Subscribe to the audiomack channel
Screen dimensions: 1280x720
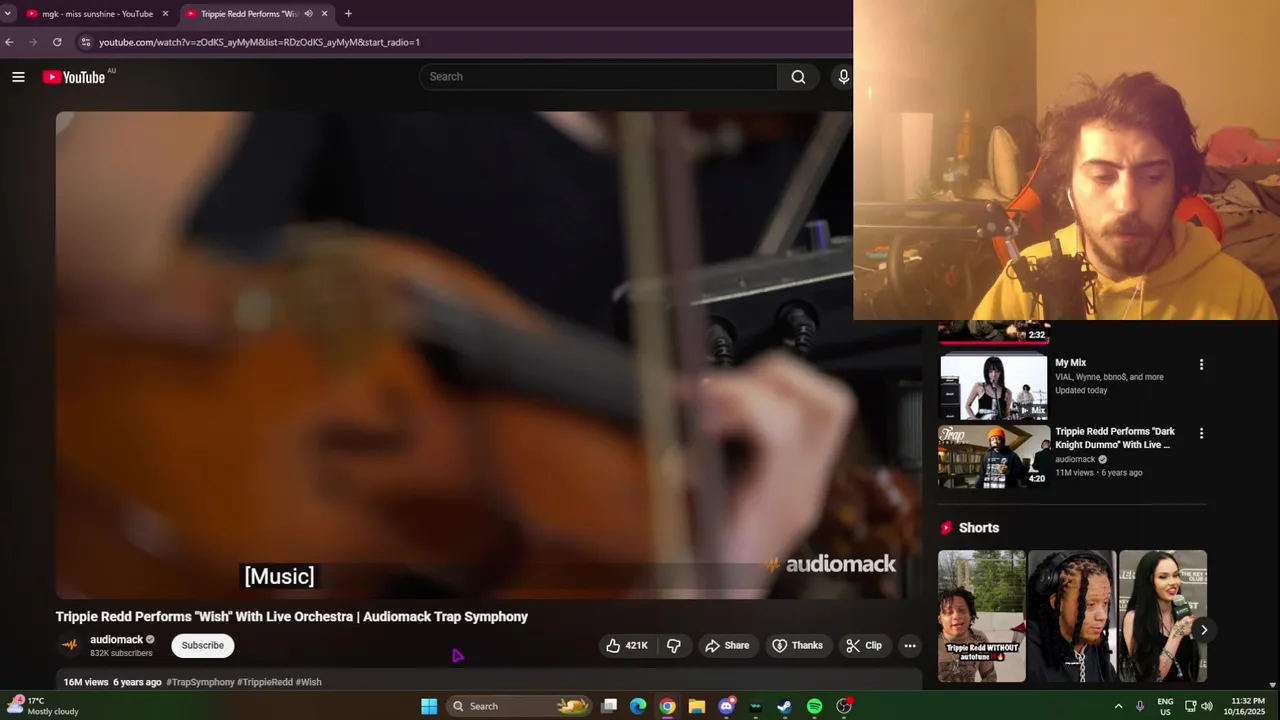click(x=203, y=646)
